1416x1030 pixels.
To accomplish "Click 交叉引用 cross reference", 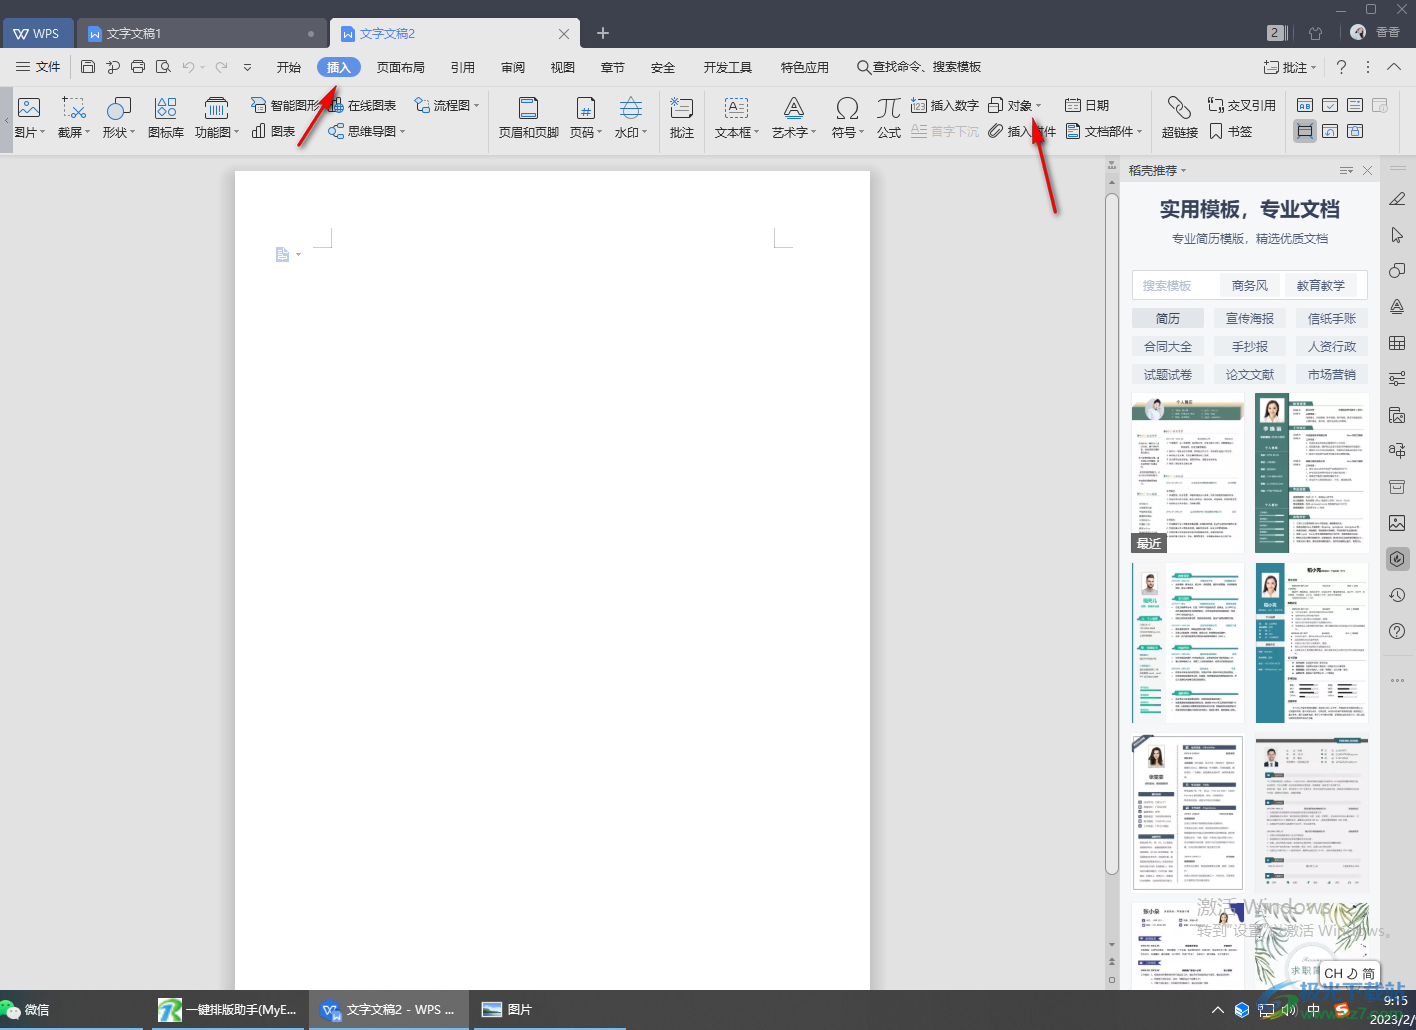I will (1242, 105).
